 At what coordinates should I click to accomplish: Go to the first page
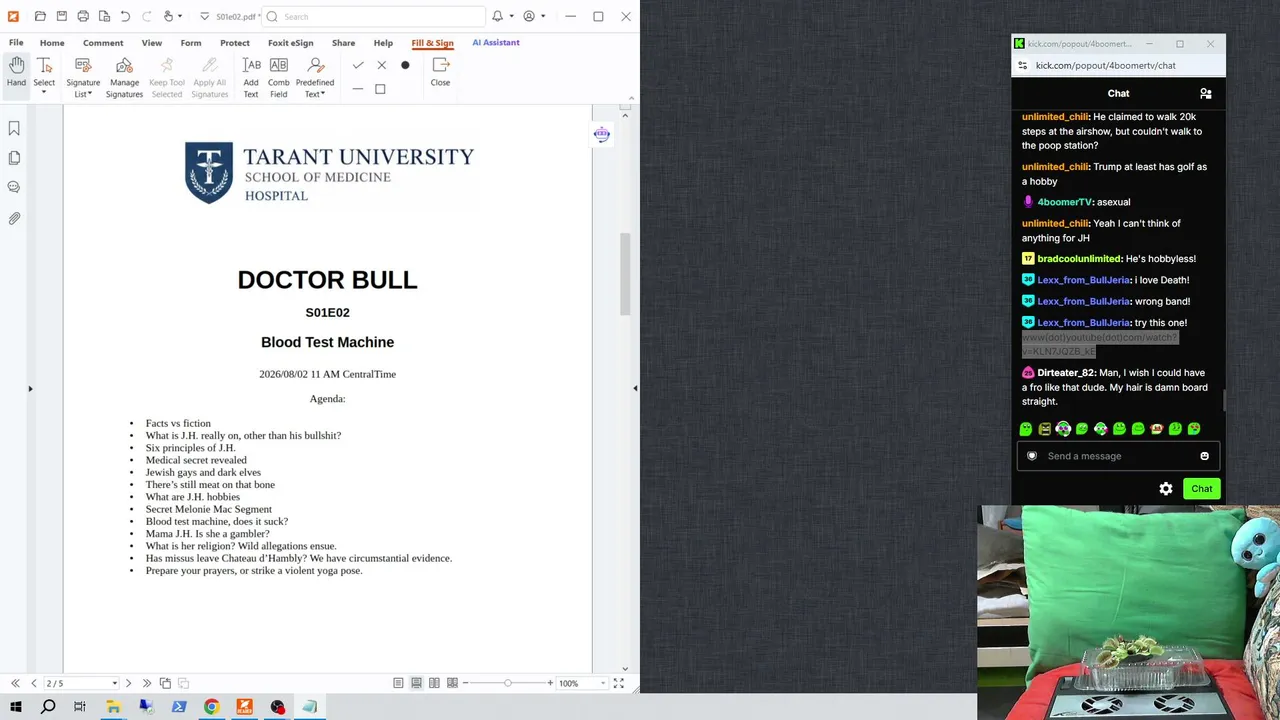tap(15, 683)
